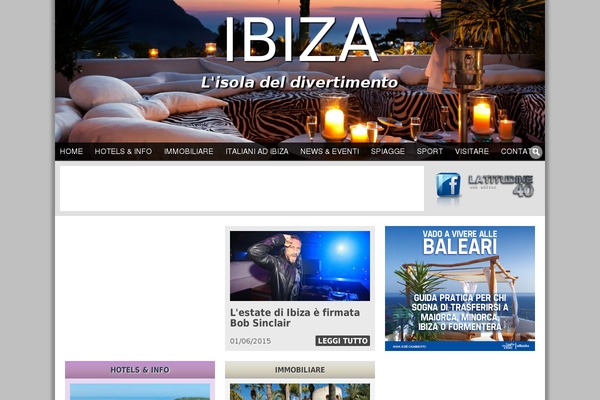The height and width of the screenshot is (400, 600).
Task: Select Italiani ad Ibiza in navigation
Action: click(257, 151)
